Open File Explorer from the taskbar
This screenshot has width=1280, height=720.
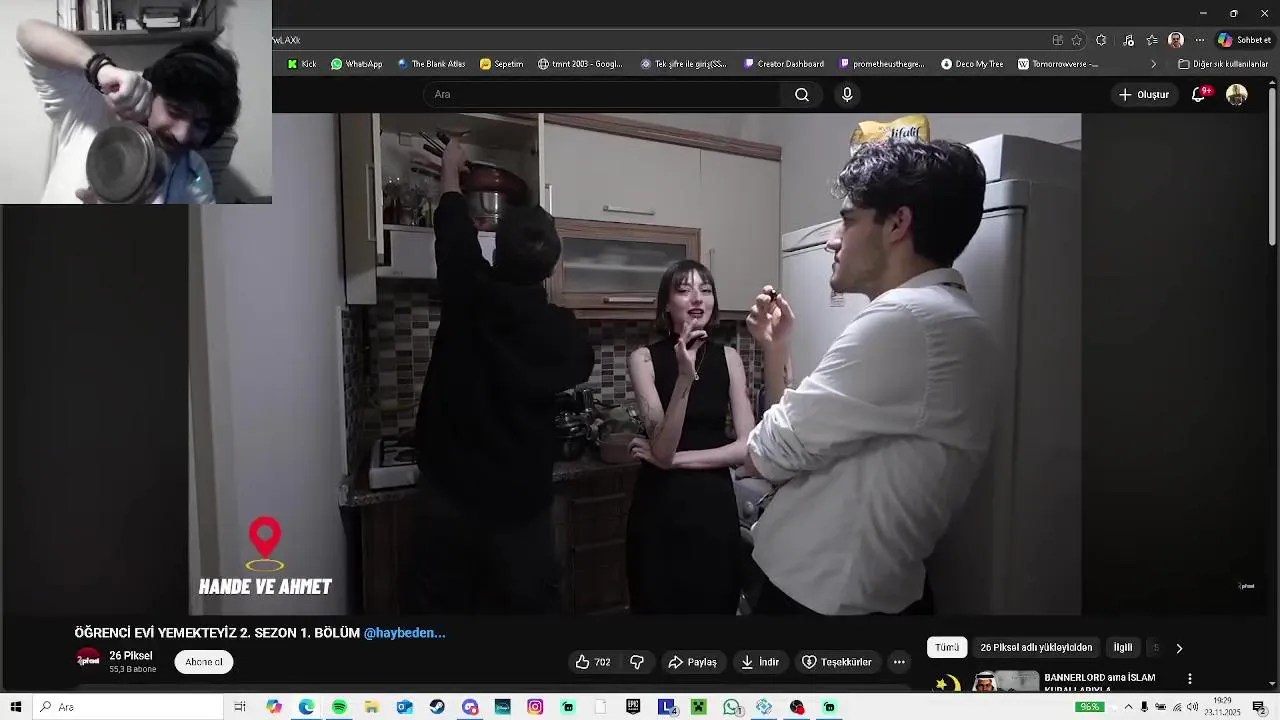(x=372, y=707)
